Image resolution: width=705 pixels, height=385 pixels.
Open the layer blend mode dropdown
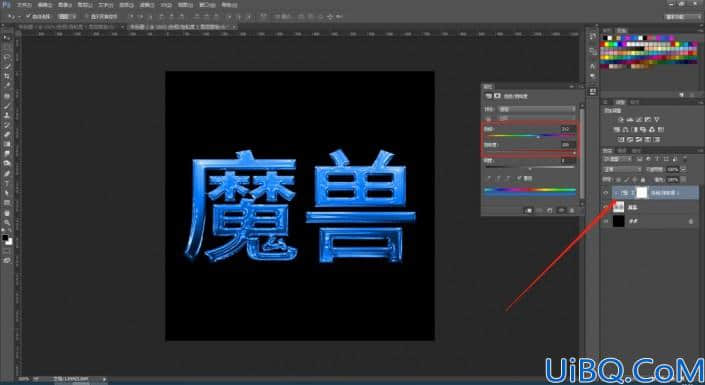tap(622, 170)
